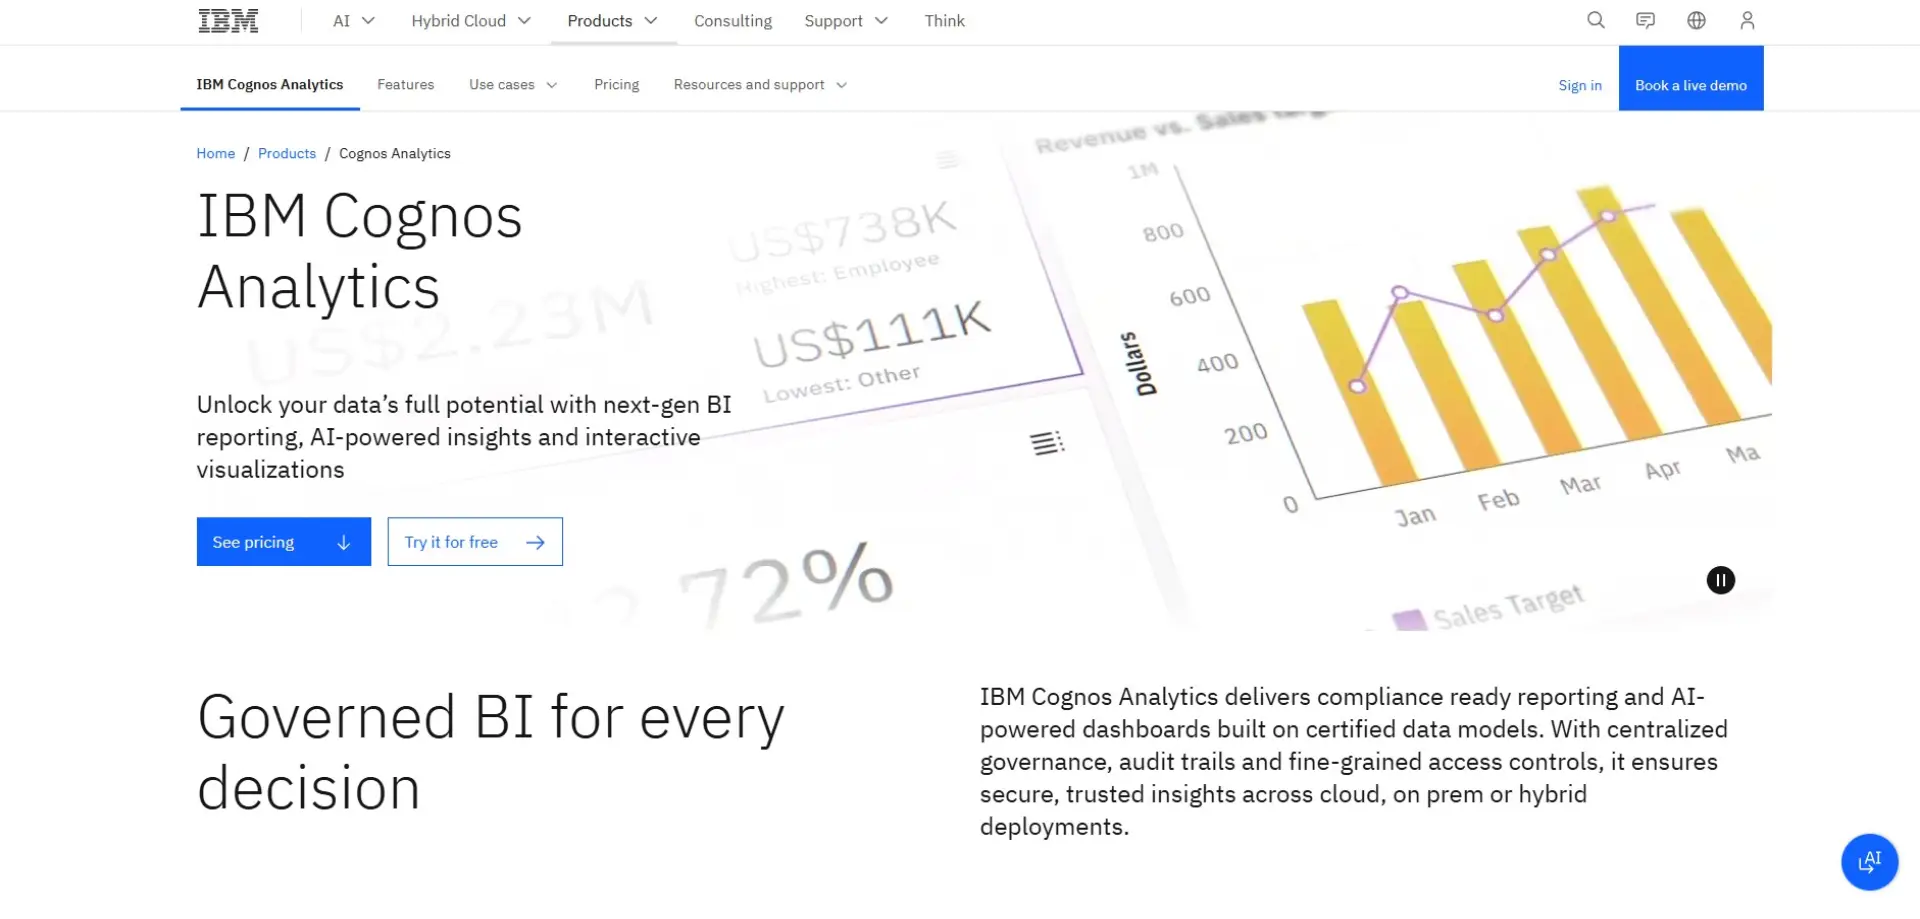Viewport: 1920px width, 919px height.
Task: Pause the hero background animation
Action: click(x=1720, y=580)
